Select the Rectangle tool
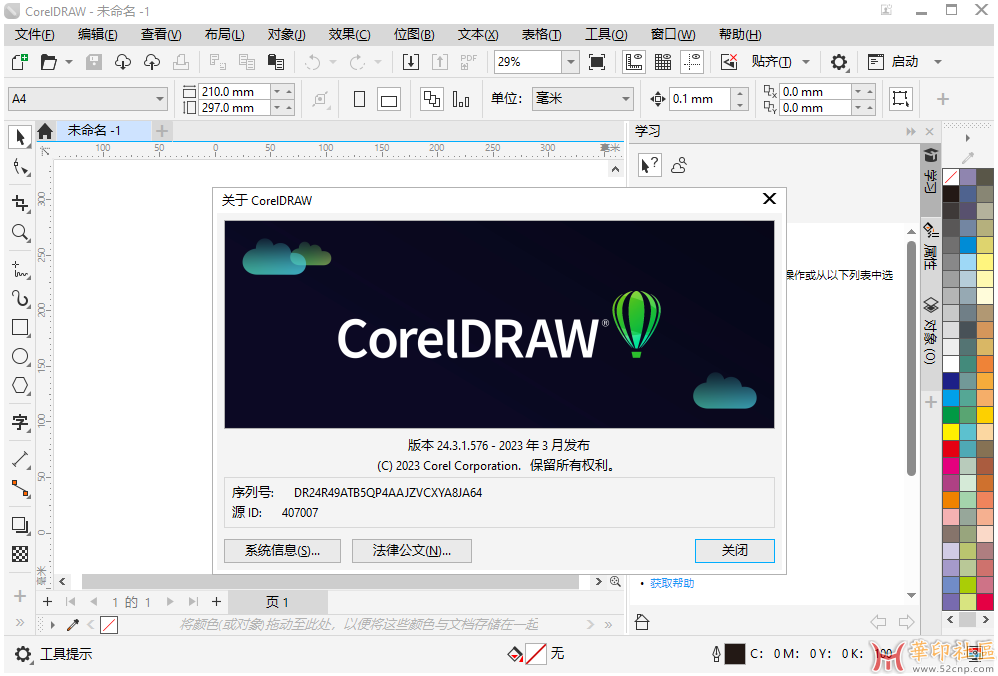 tap(20, 328)
